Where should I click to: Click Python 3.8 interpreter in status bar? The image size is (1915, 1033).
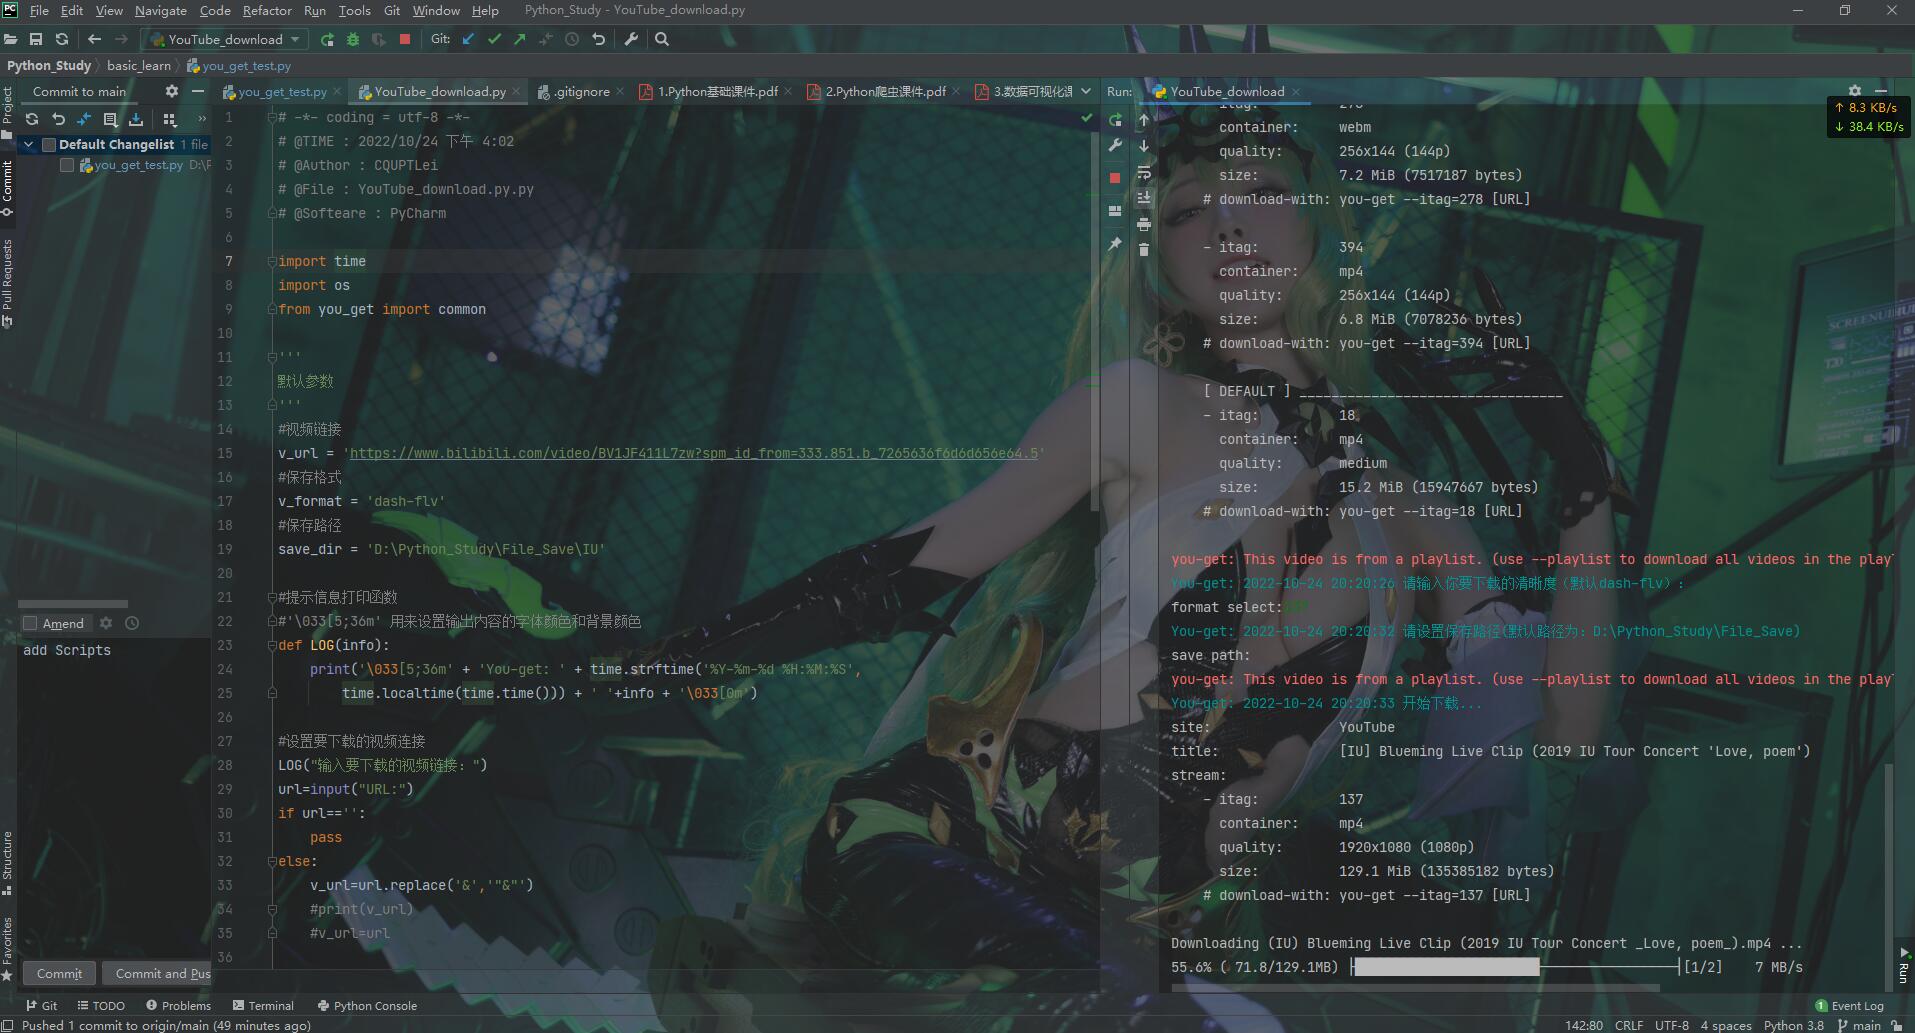coord(1793,1025)
